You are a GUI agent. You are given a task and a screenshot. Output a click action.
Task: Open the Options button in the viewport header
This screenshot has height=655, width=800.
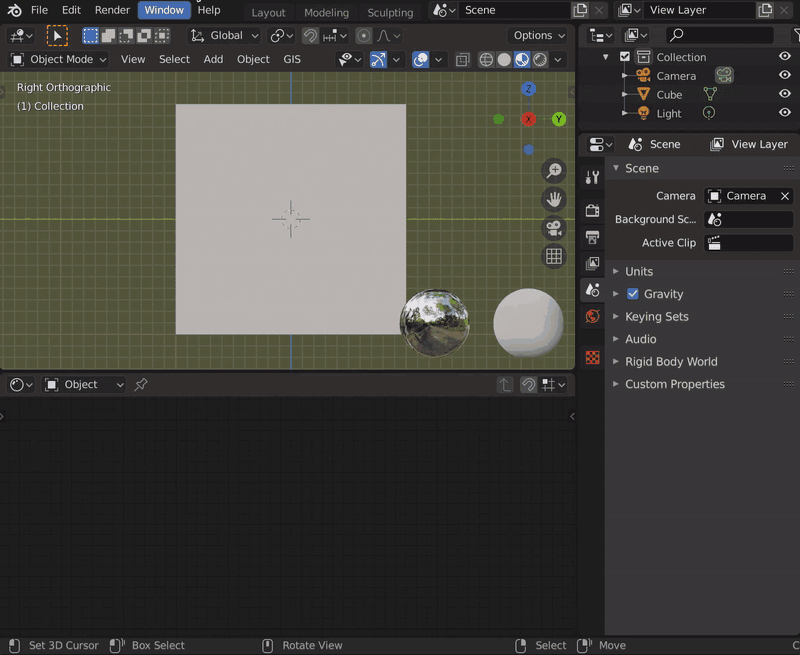pos(538,35)
